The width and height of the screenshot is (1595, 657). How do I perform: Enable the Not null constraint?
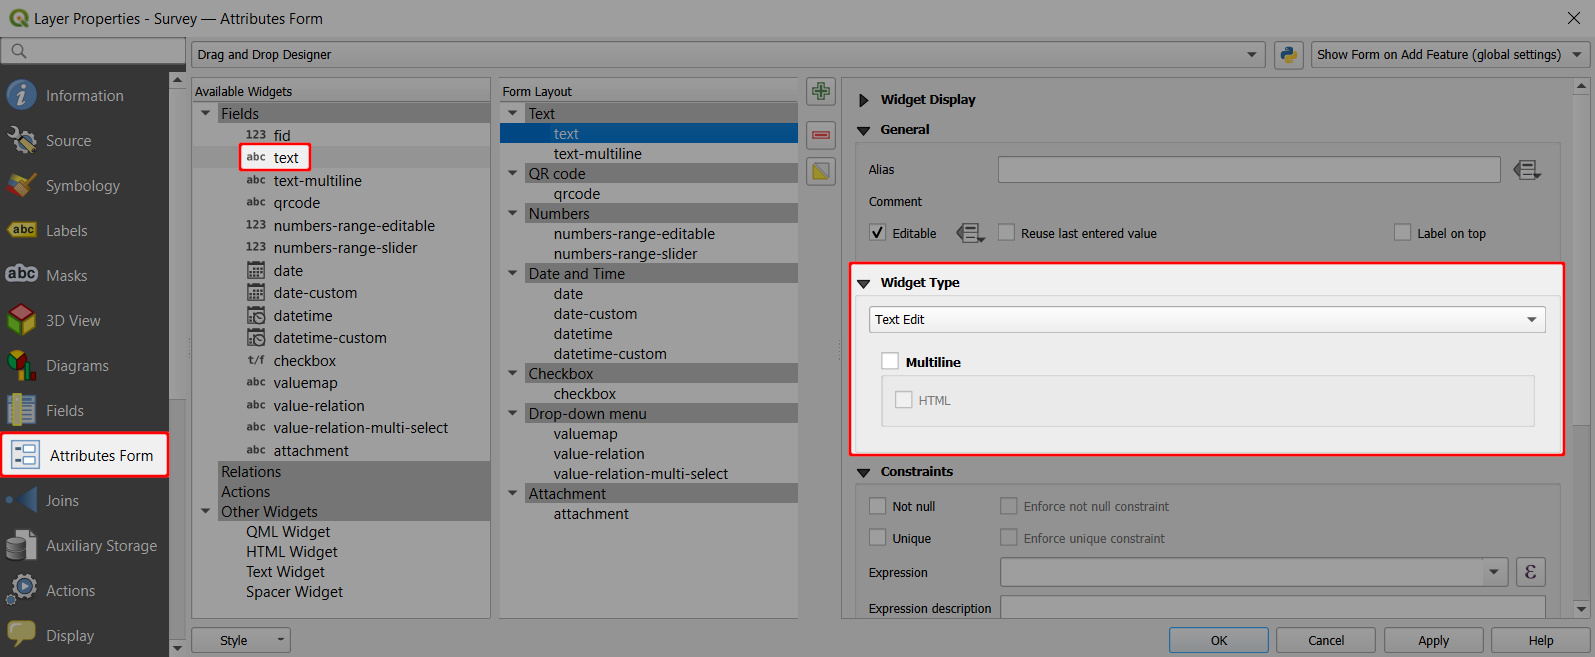877,506
